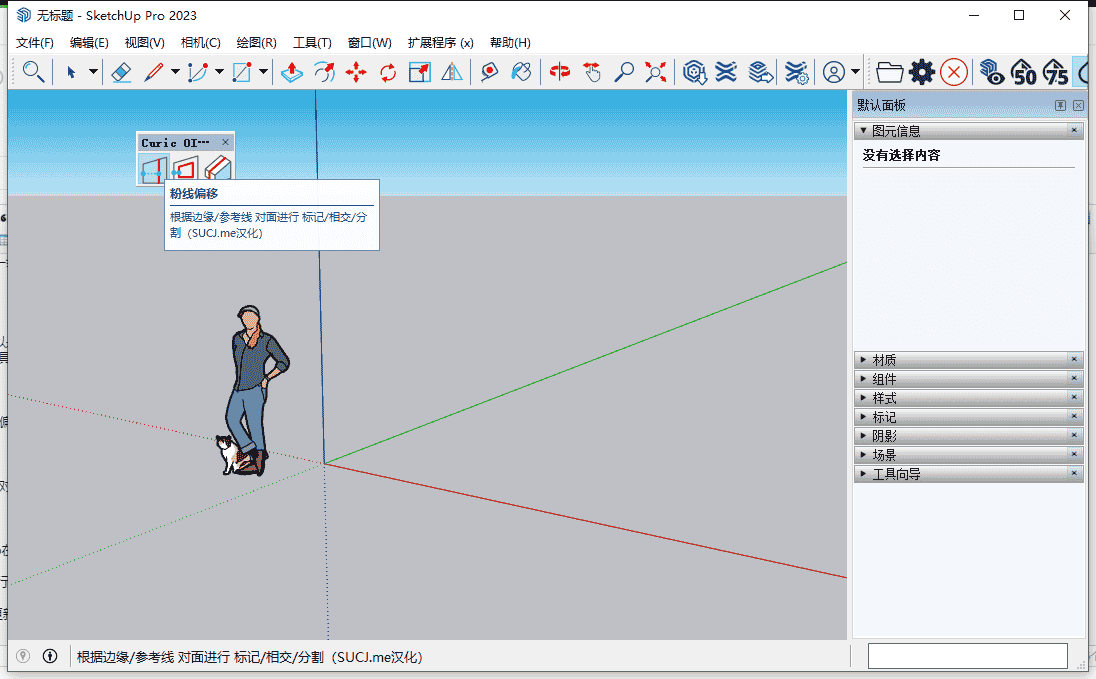Screen dimensions: 1096x679
Task: Open the 相机(C) menu
Action: (200, 43)
